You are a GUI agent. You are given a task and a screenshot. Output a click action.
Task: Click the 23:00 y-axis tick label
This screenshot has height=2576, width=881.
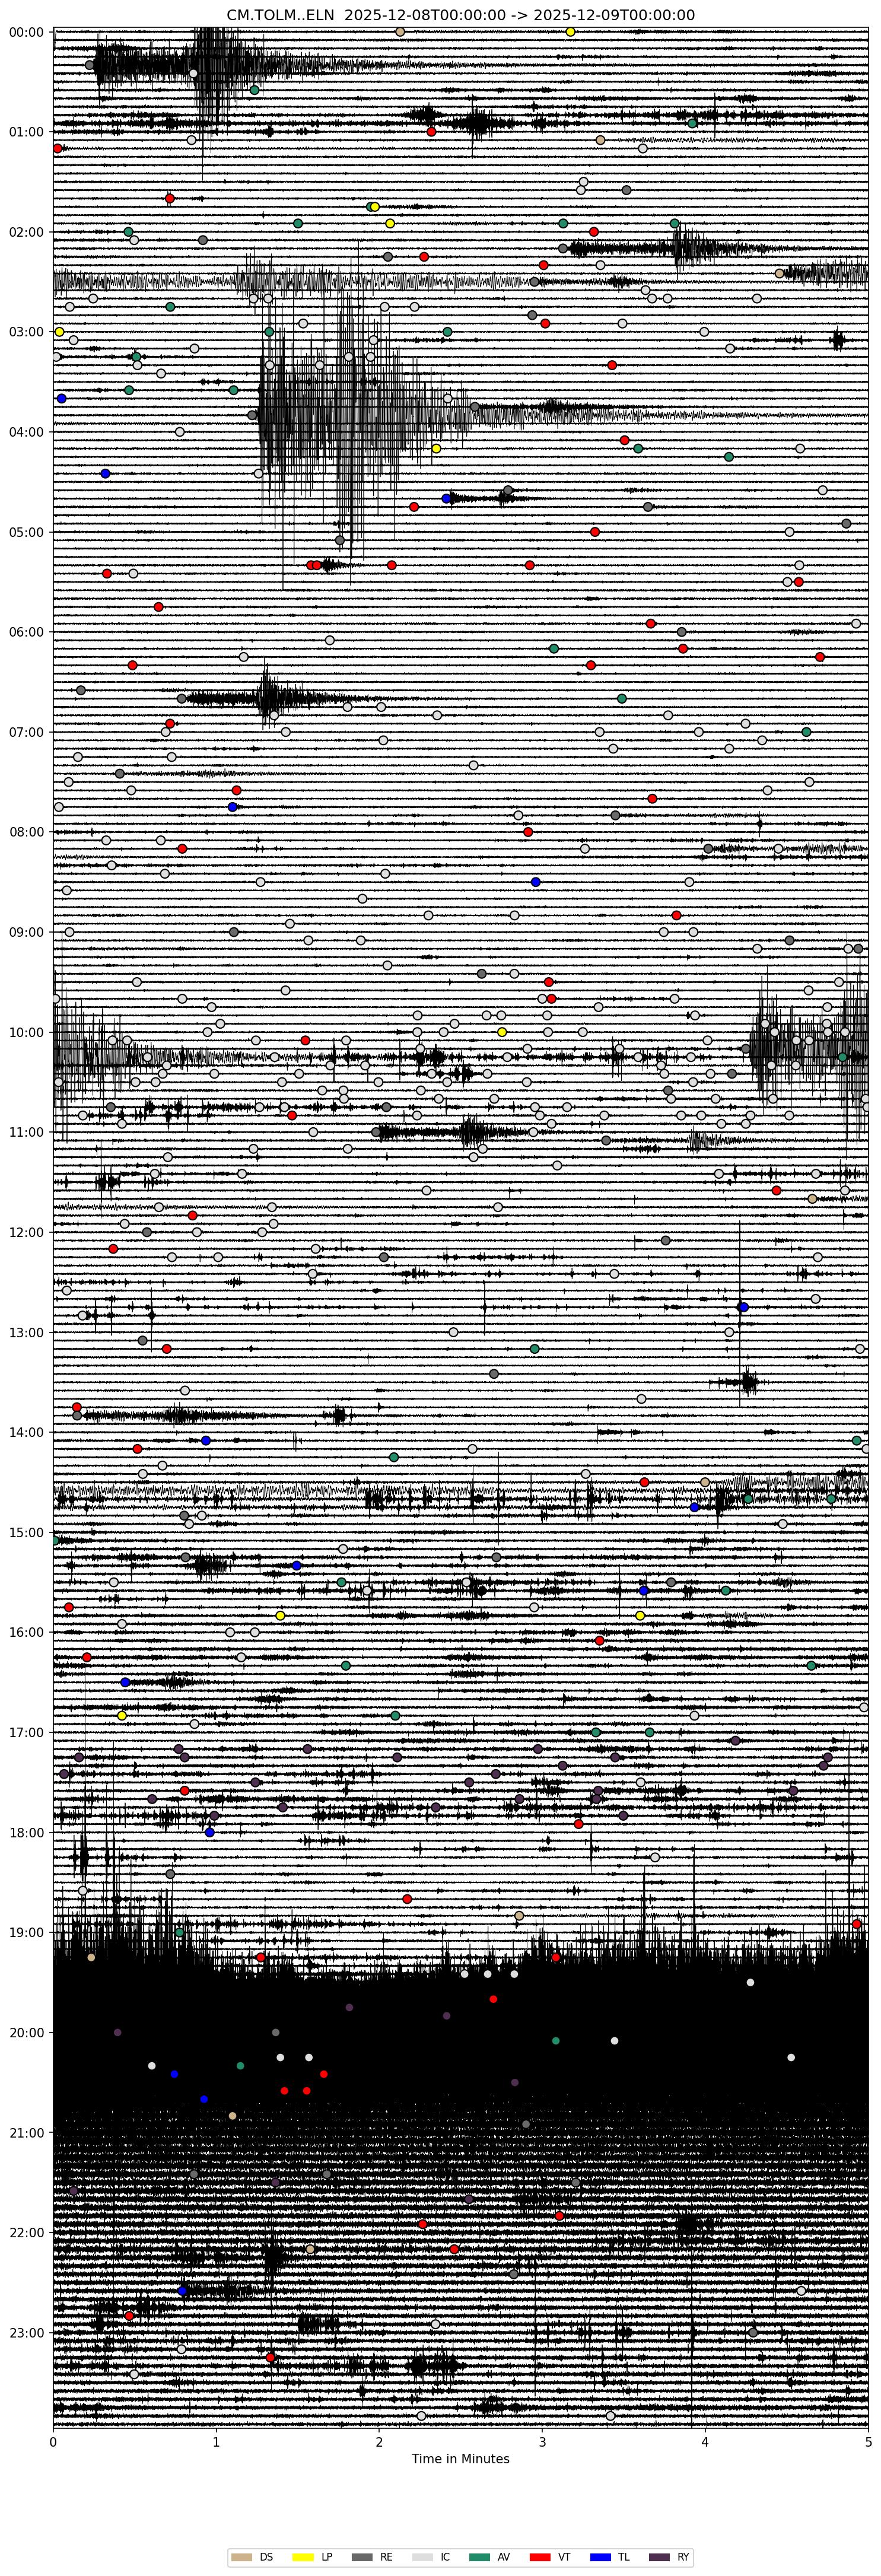point(26,2332)
